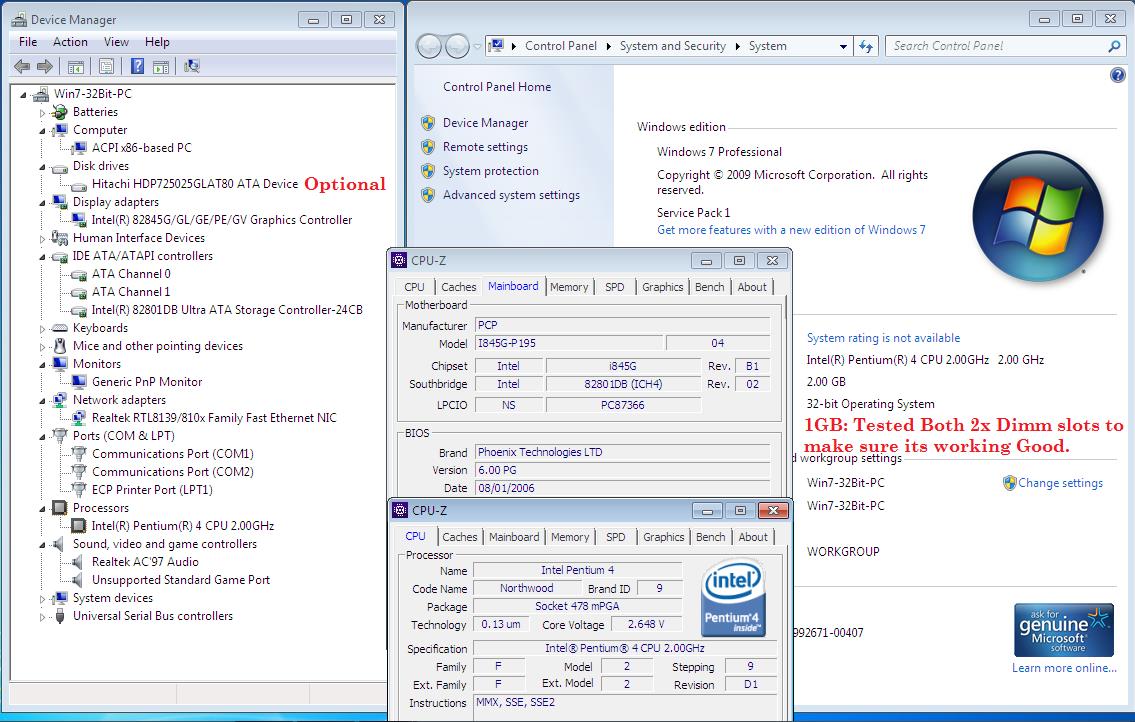Screen dimensions: 1135x722
Task: Select Communications Port (COM2) tree item
Action: coord(172,471)
